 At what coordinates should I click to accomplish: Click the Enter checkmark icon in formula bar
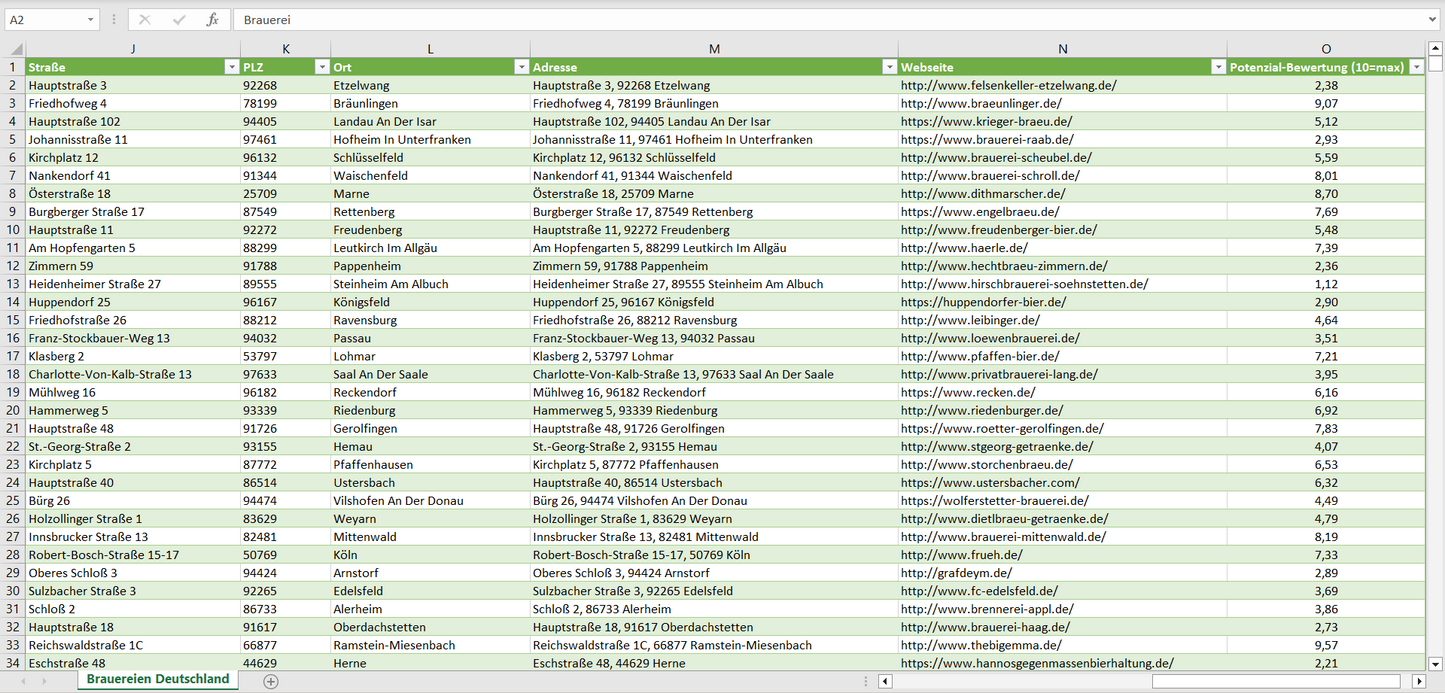click(179, 20)
